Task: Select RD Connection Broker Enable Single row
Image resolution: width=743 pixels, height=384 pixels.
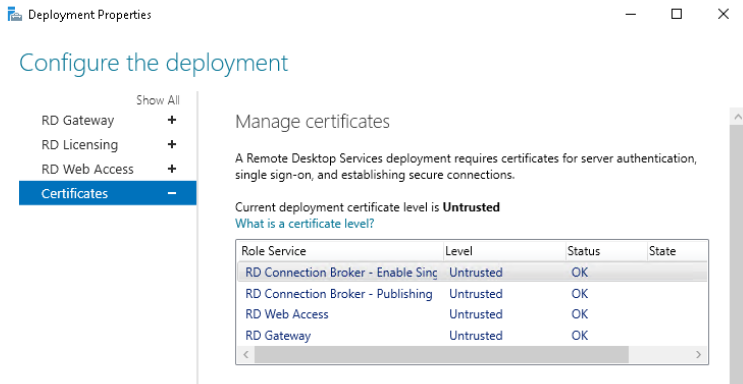Action: 471,273
